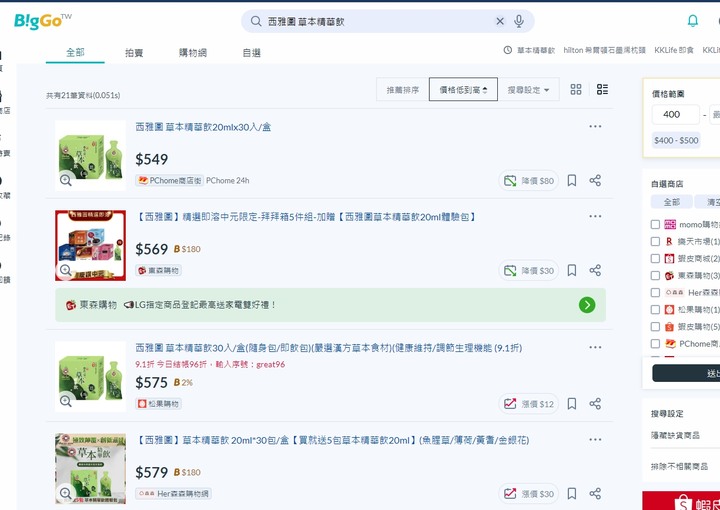This screenshot has height=510, width=720.
Task: Click the 降價 $30 price tracker button
Action: (529, 270)
